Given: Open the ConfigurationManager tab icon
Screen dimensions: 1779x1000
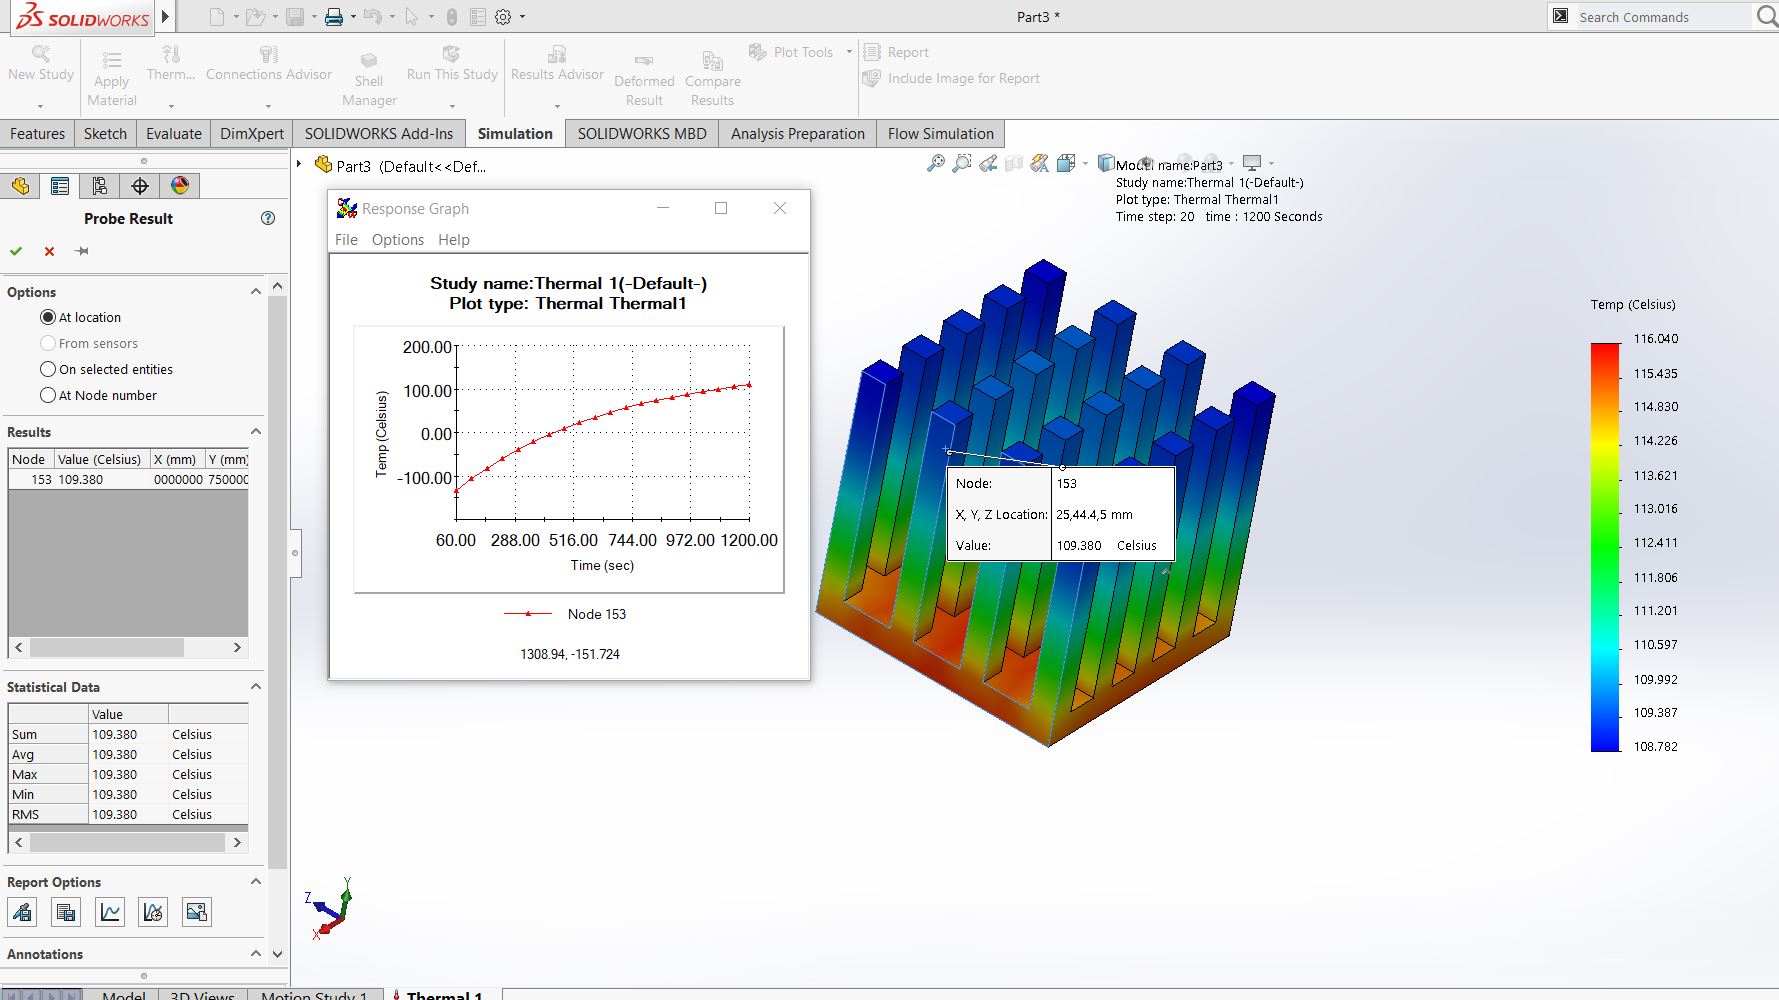Looking at the screenshot, I should [x=100, y=186].
